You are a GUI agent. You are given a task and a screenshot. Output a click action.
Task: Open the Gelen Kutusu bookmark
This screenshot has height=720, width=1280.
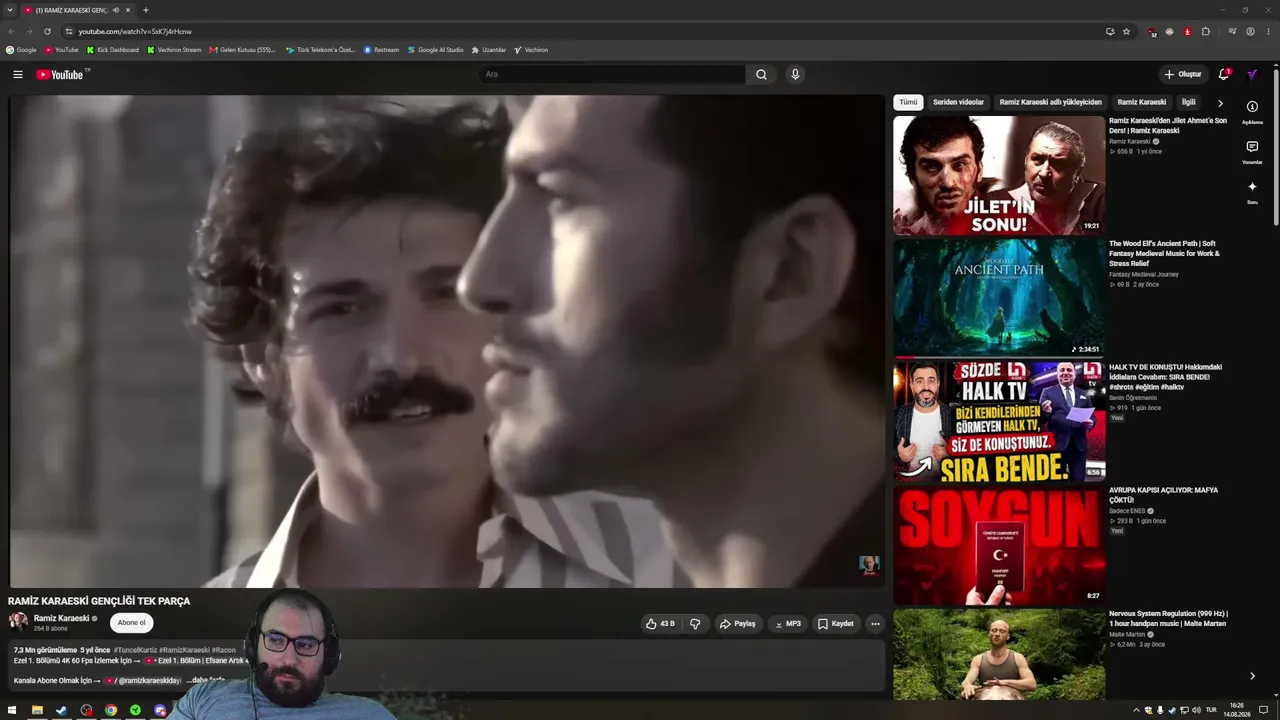pyautogui.click(x=242, y=50)
